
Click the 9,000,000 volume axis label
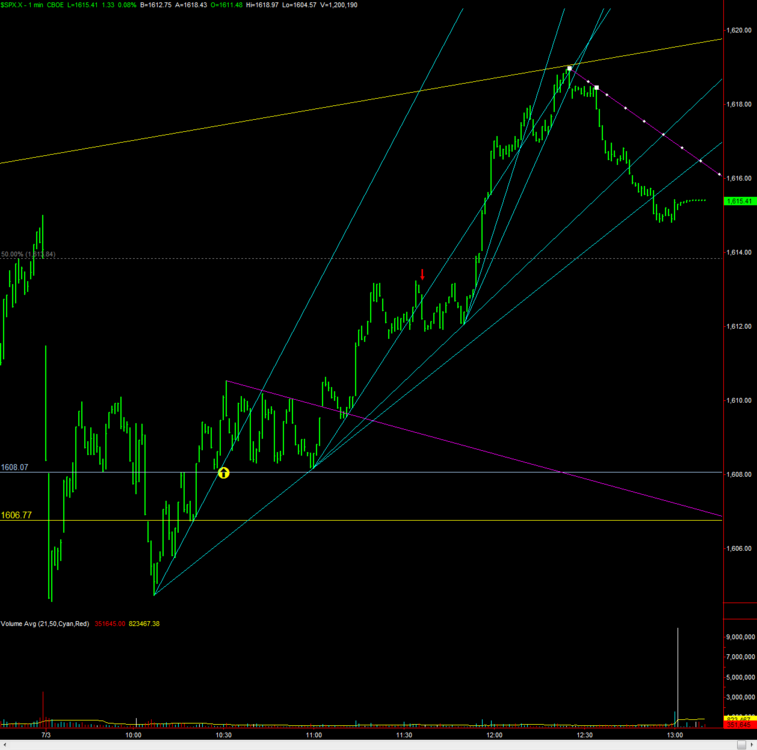(741, 637)
